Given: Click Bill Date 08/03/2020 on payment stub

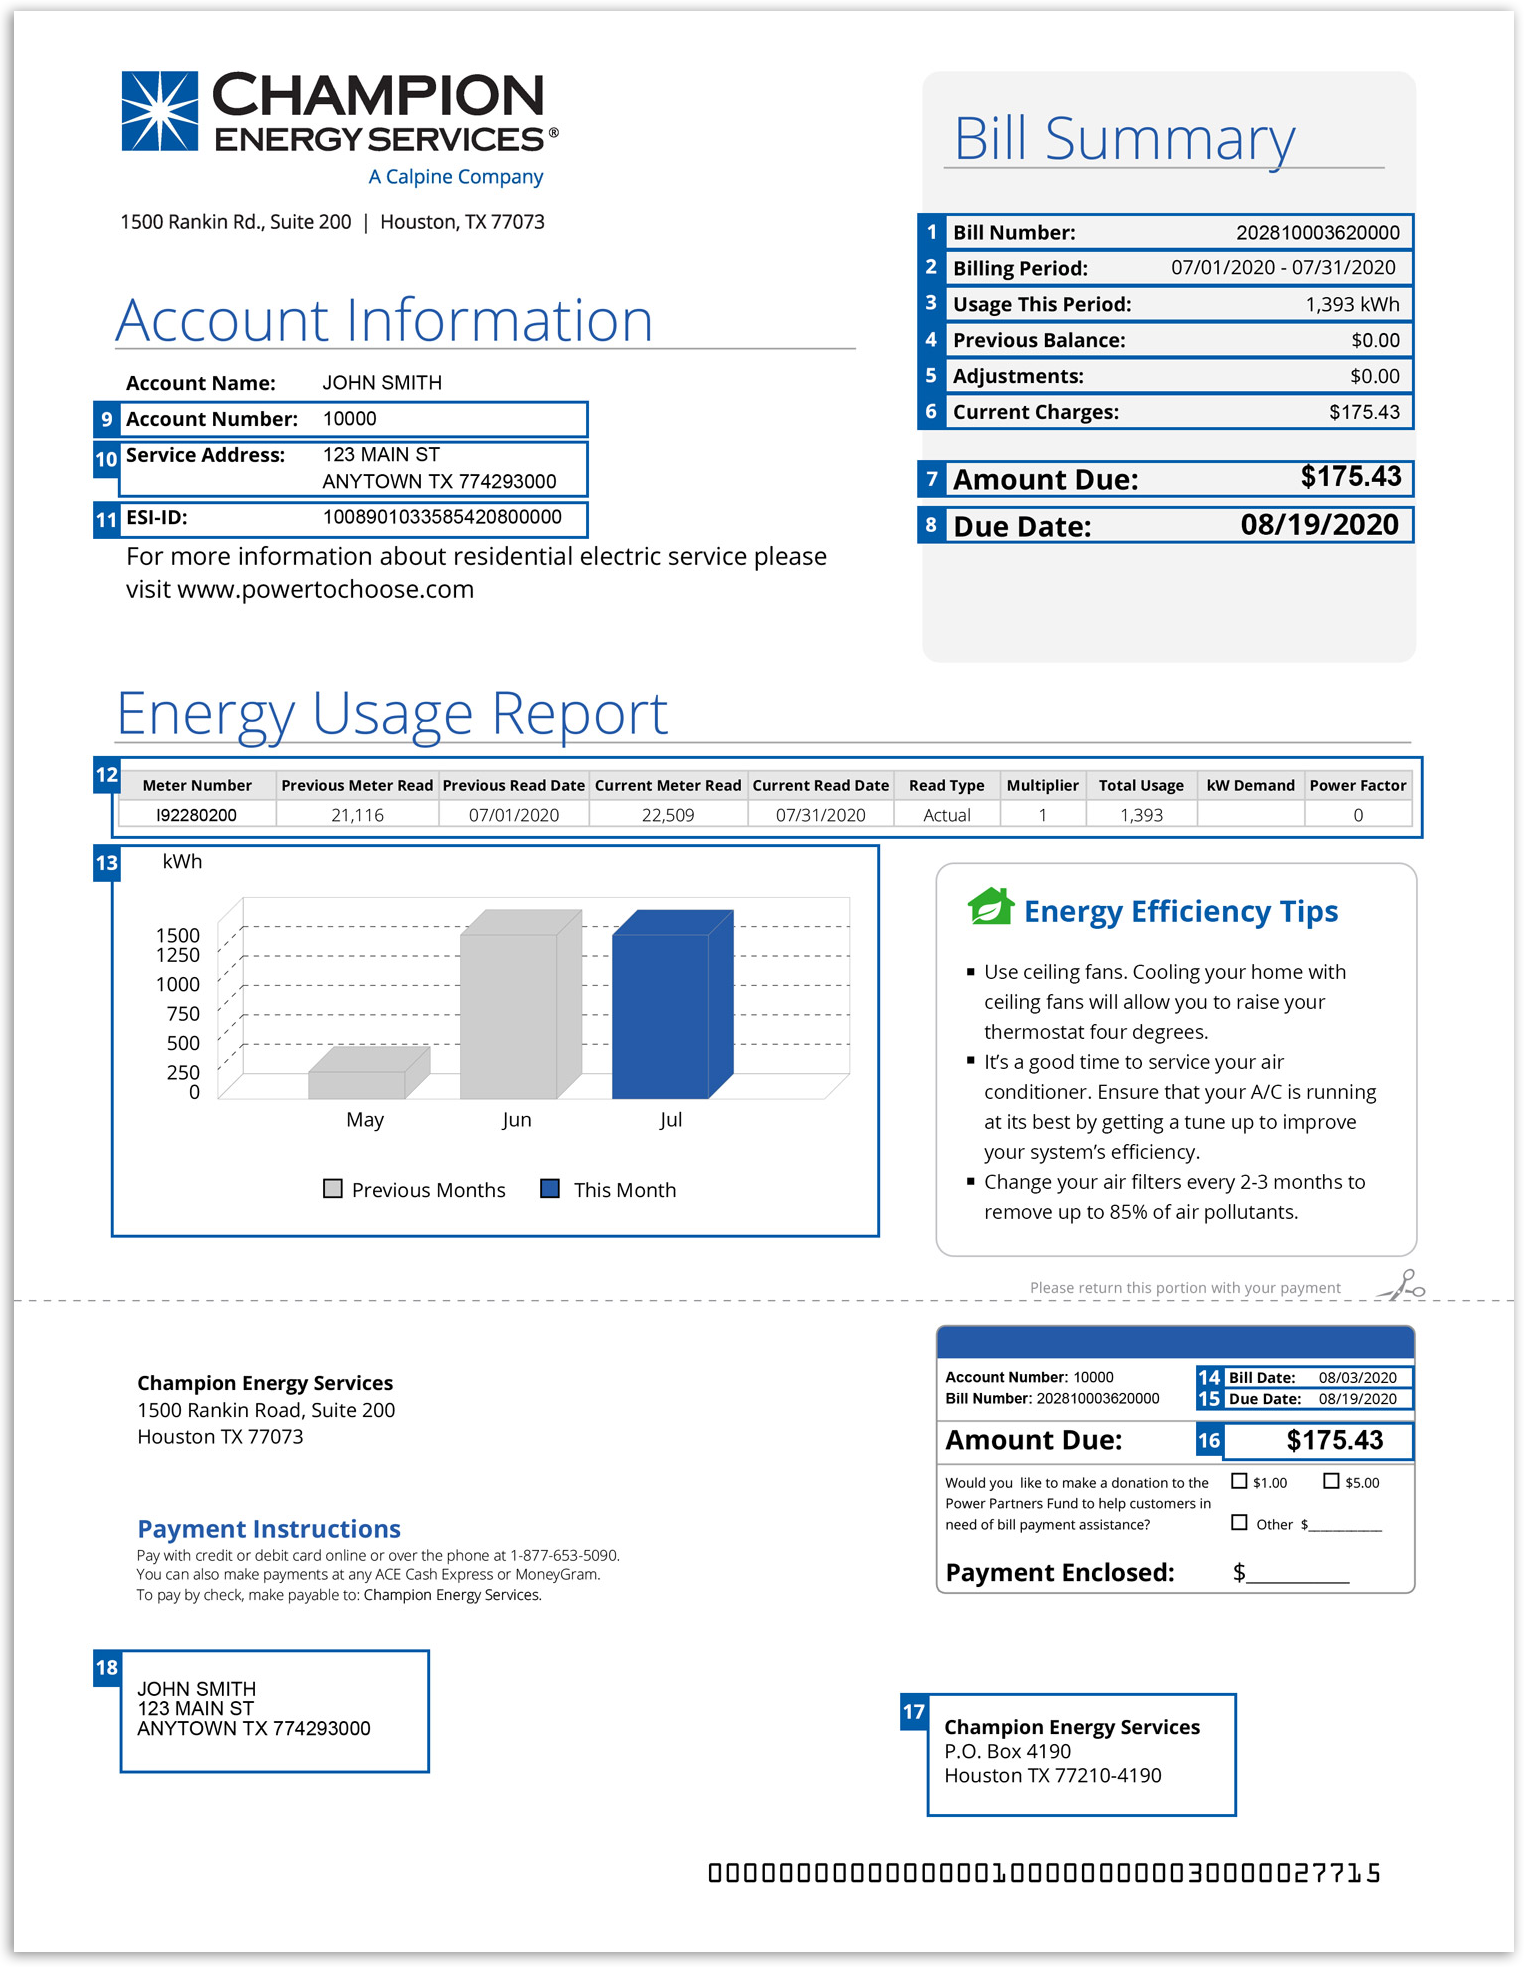Looking at the screenshot, I should (1358, 1377).
